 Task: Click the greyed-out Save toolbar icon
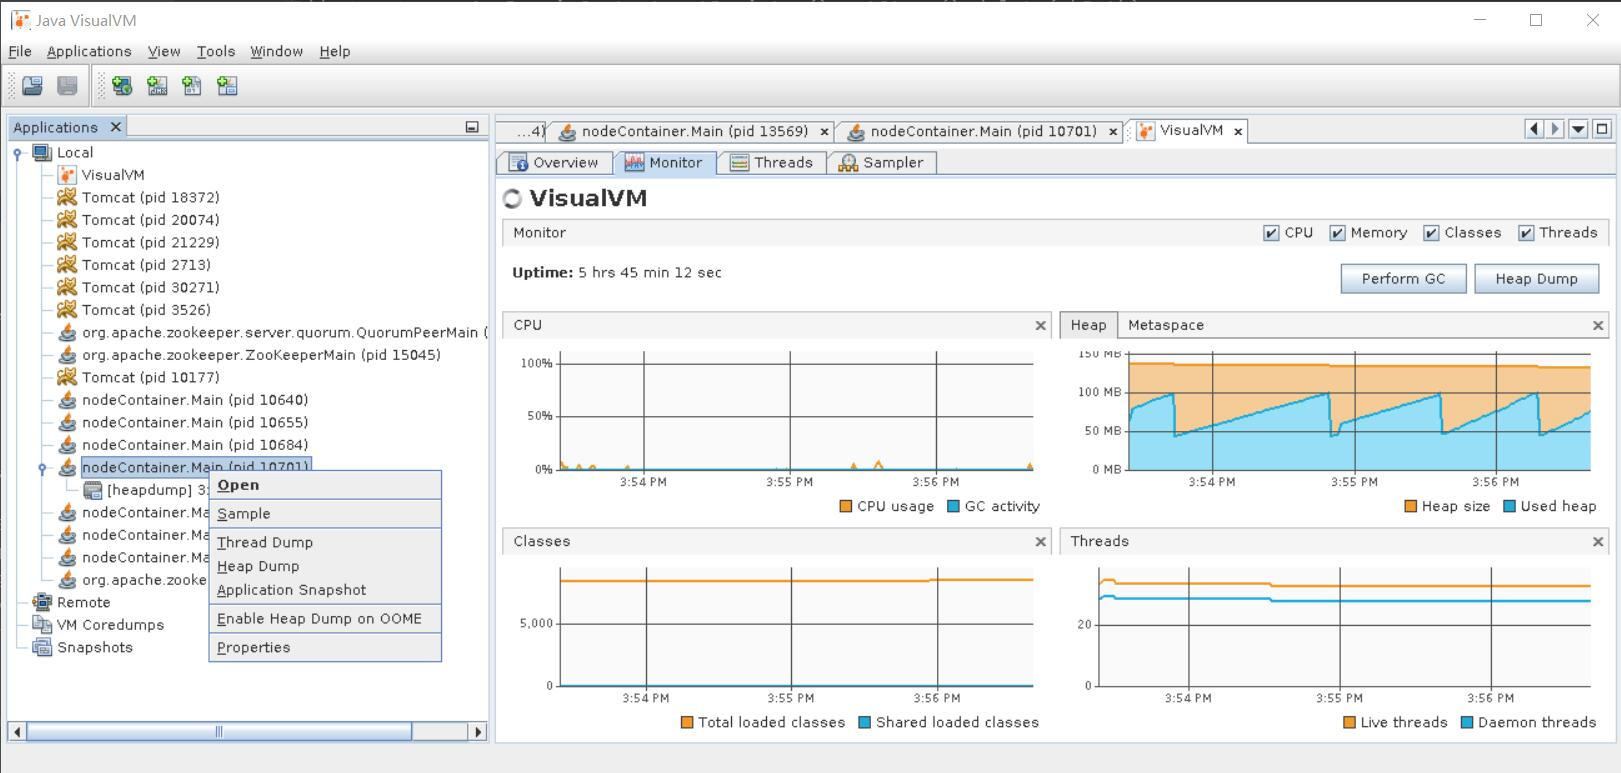tap(67, 86)
